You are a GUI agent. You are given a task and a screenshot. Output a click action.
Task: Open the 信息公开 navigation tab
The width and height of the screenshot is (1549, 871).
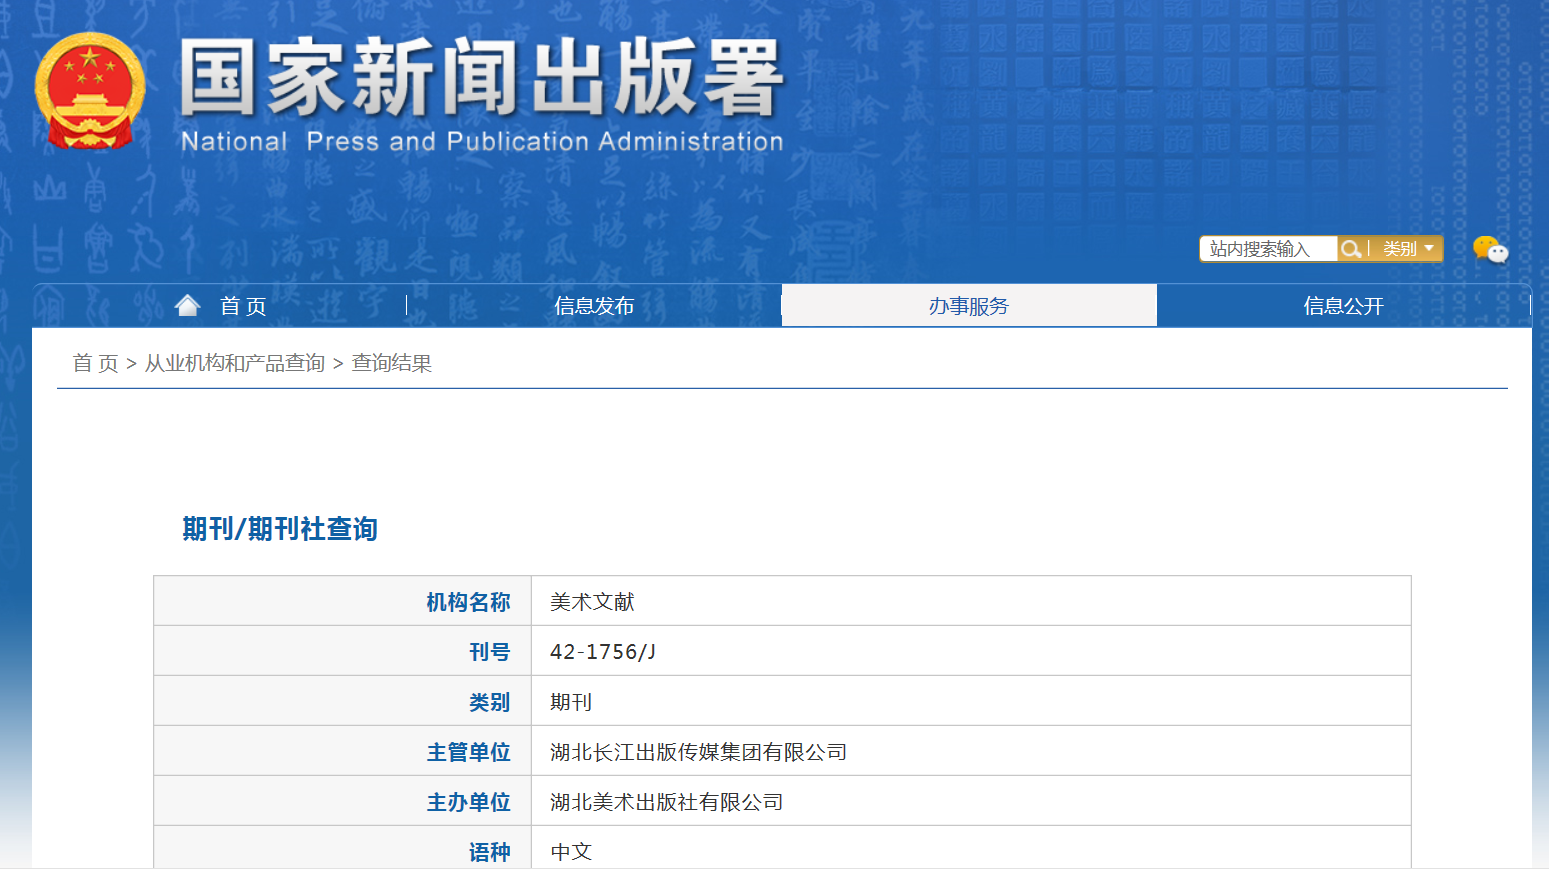point(1344,305)
